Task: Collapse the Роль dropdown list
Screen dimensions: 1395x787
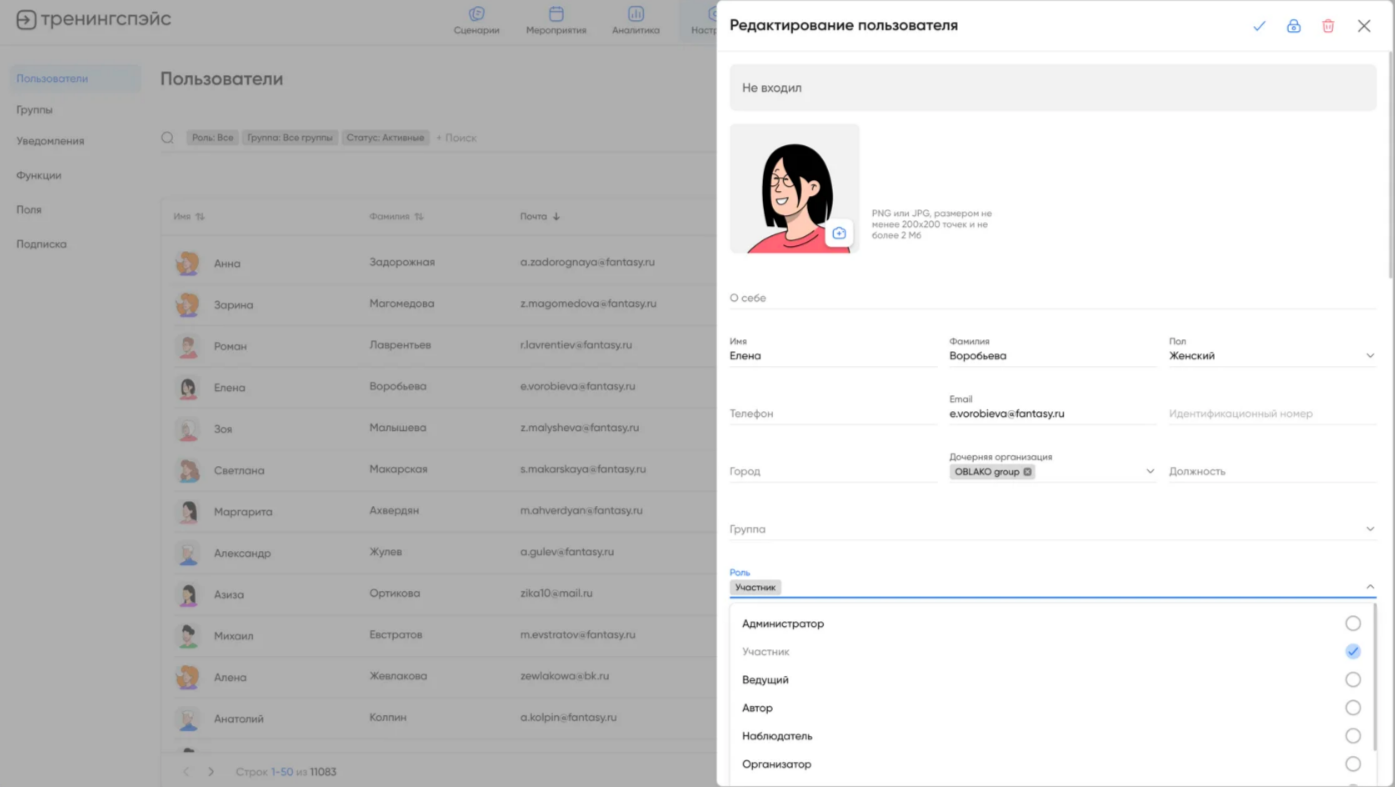Action: [1370, 587]
